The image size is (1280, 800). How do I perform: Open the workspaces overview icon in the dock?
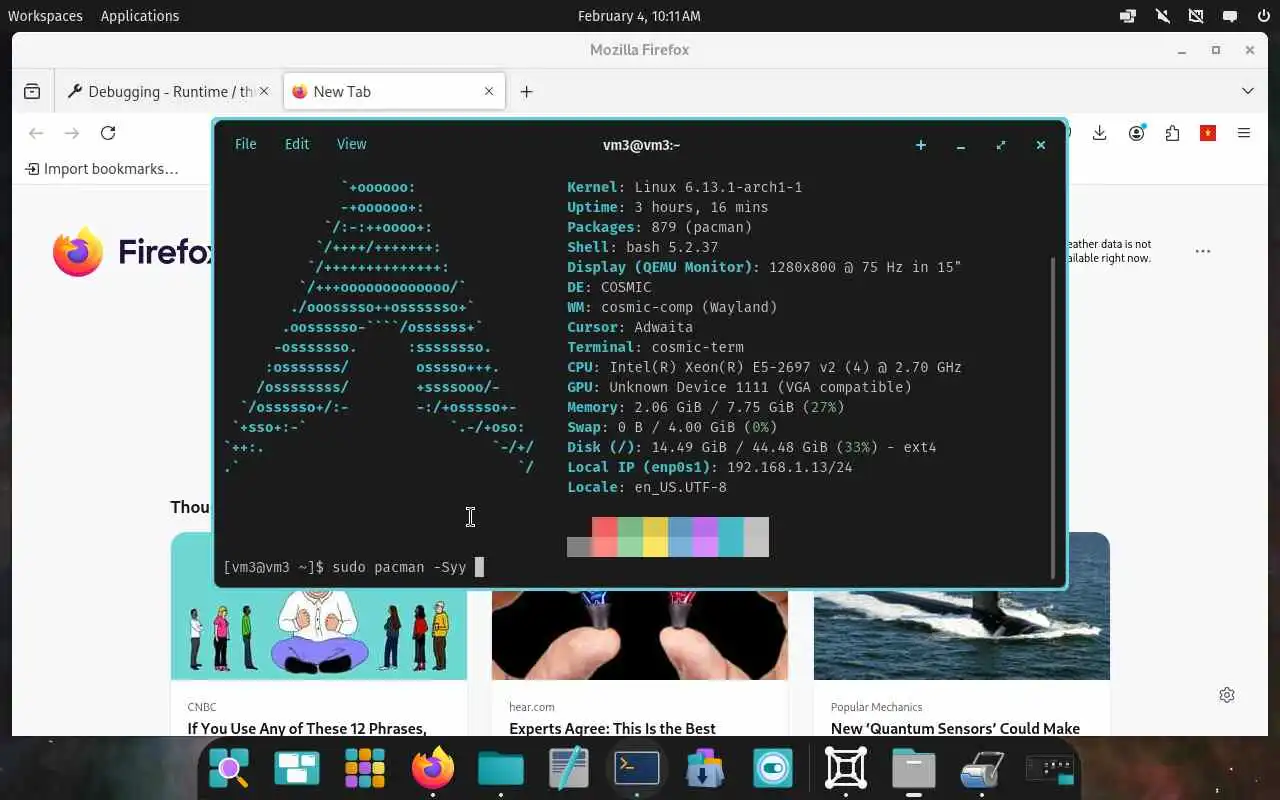(x=297, y=768)
